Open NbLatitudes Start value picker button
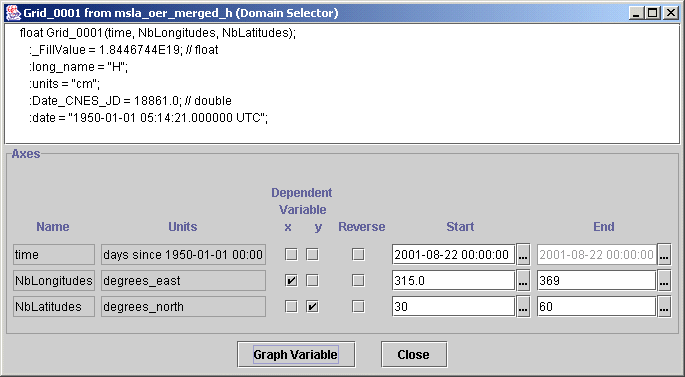Image resolution: width=685 pixels, height=377 pixels. 523,307
